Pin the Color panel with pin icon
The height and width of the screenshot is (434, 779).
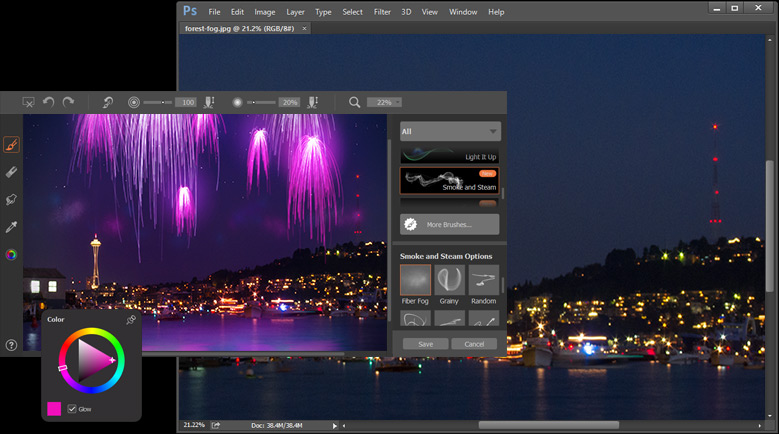[130, 320]
